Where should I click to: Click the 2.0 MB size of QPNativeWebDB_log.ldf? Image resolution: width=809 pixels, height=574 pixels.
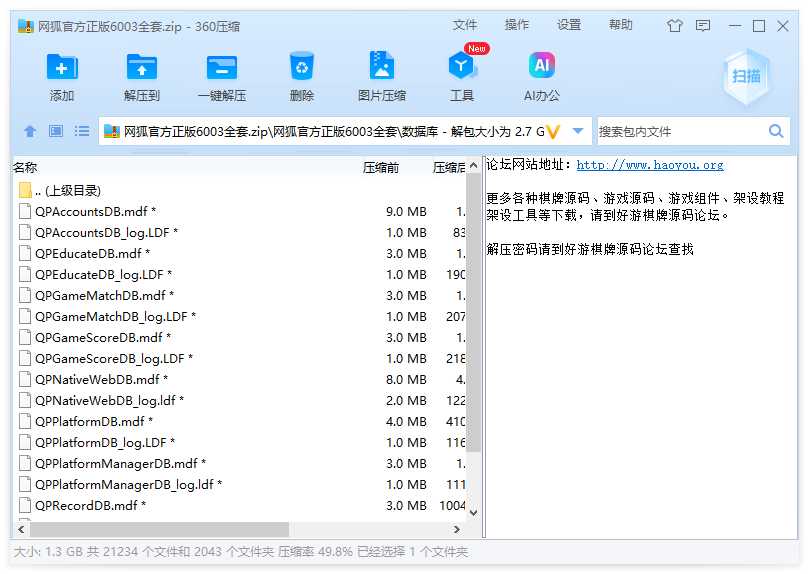[x=406, y=400]
